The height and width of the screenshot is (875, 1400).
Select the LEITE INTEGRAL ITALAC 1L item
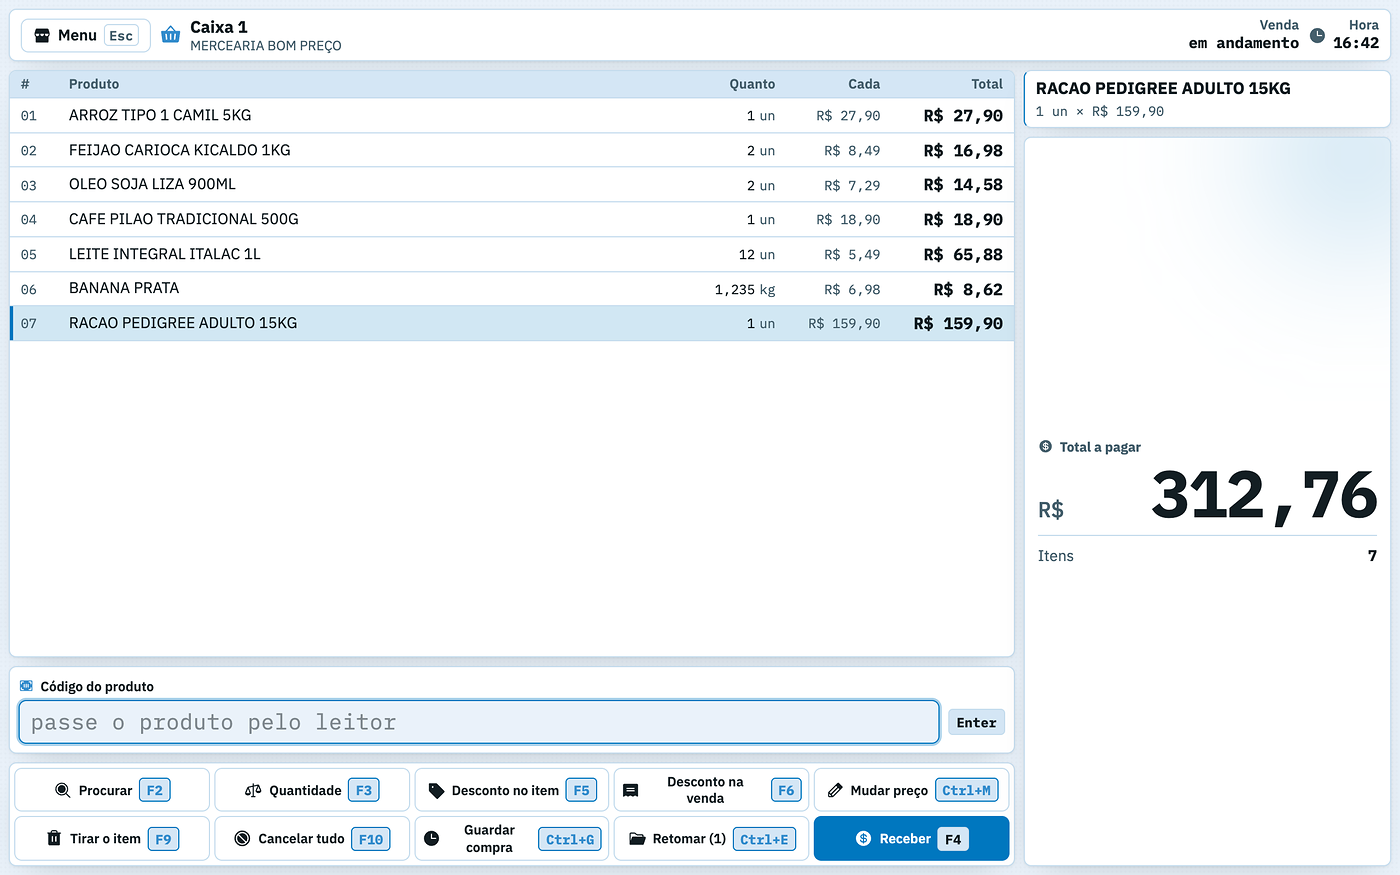point(512,254)
